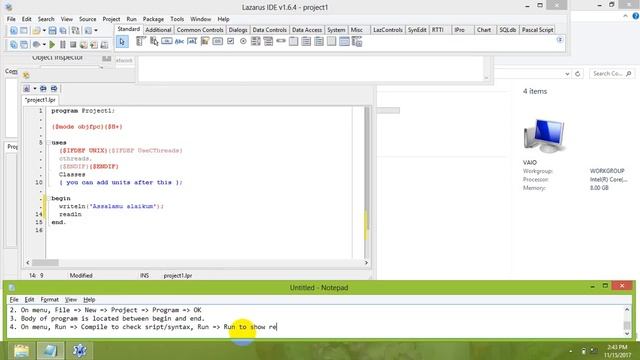Viewport: 640px width, 360px height.
Task: Click the Stop button in Lazarus toolbar
Action: 73,44
